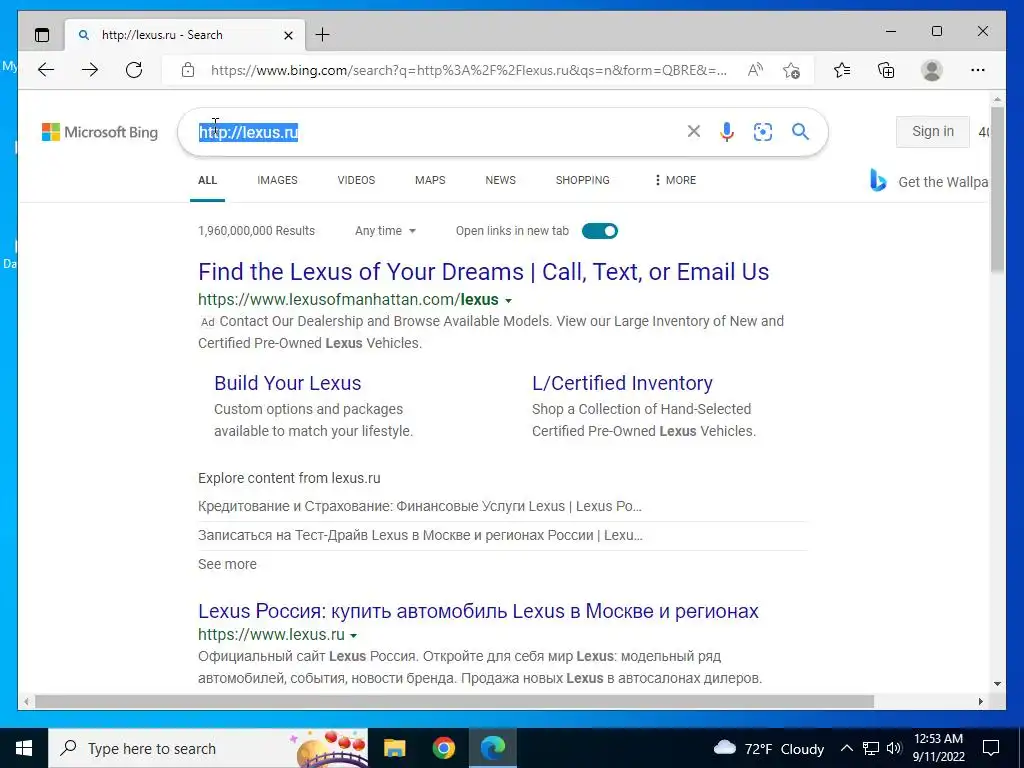This screenshot has width=1024, height=768.
Task: Switch to the VIDEOS tab
Action: 356,180
